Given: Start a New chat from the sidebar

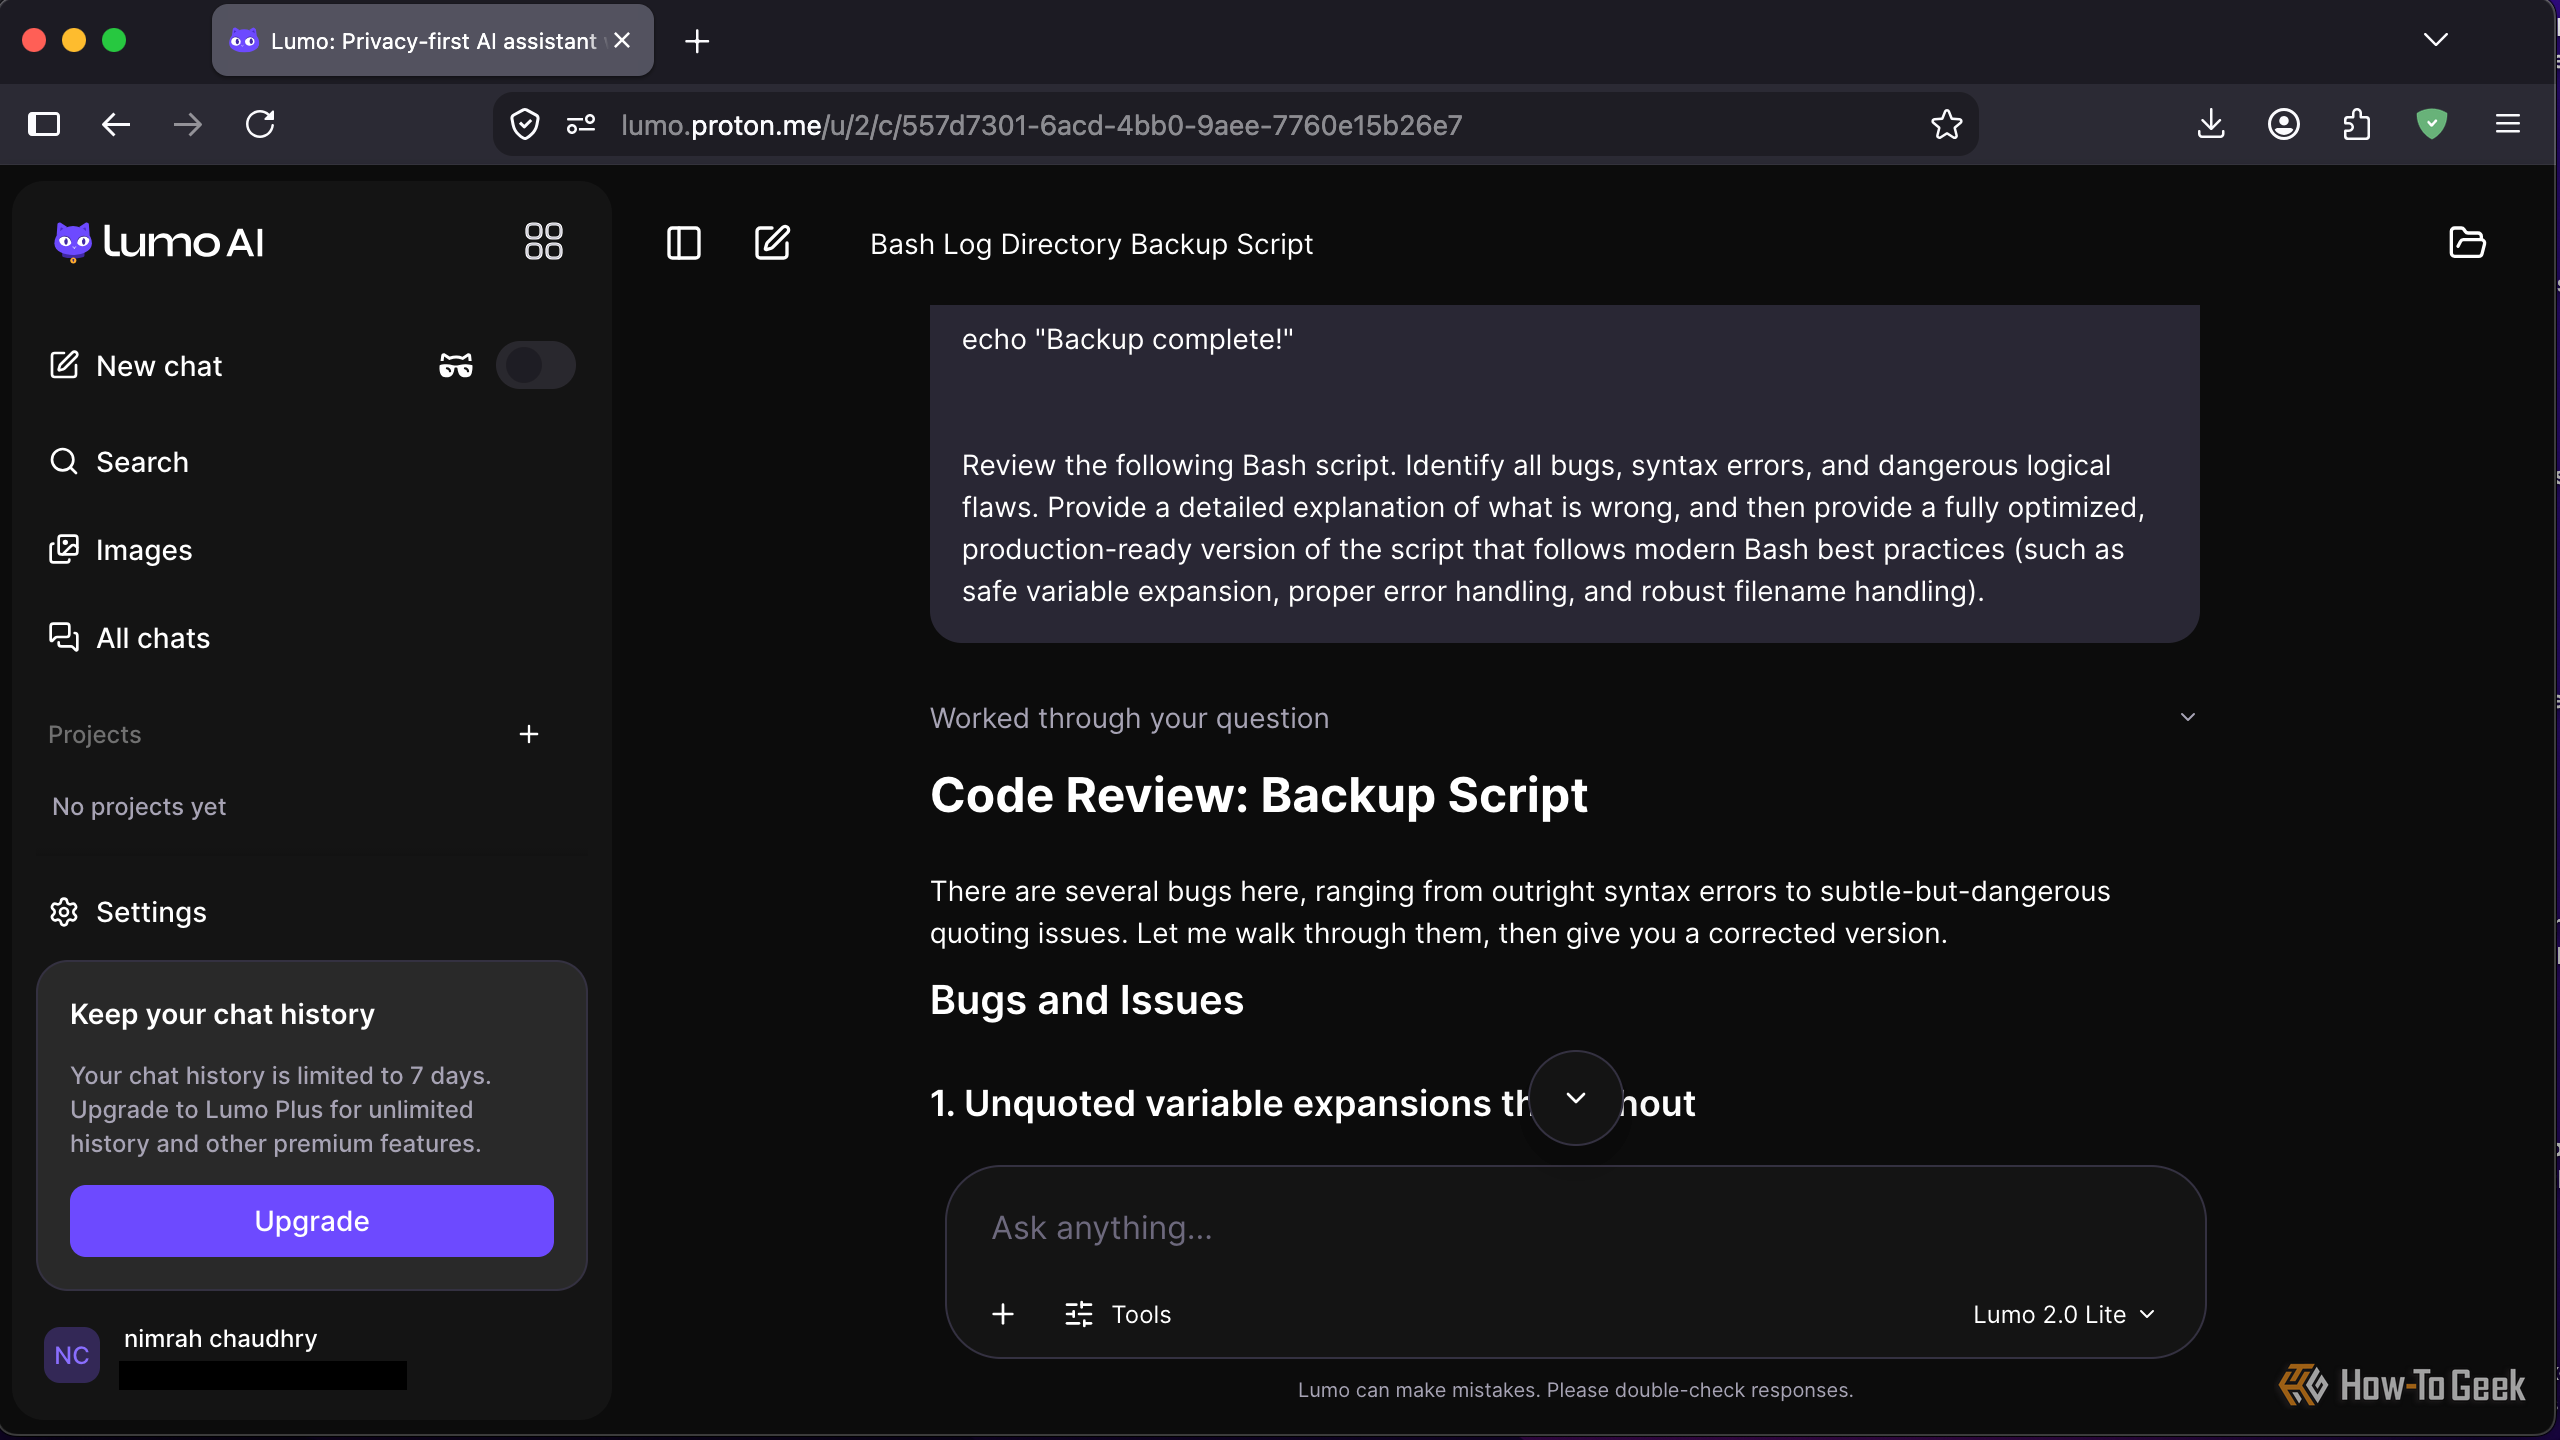Looking at the screenshot, I should 136,366.
